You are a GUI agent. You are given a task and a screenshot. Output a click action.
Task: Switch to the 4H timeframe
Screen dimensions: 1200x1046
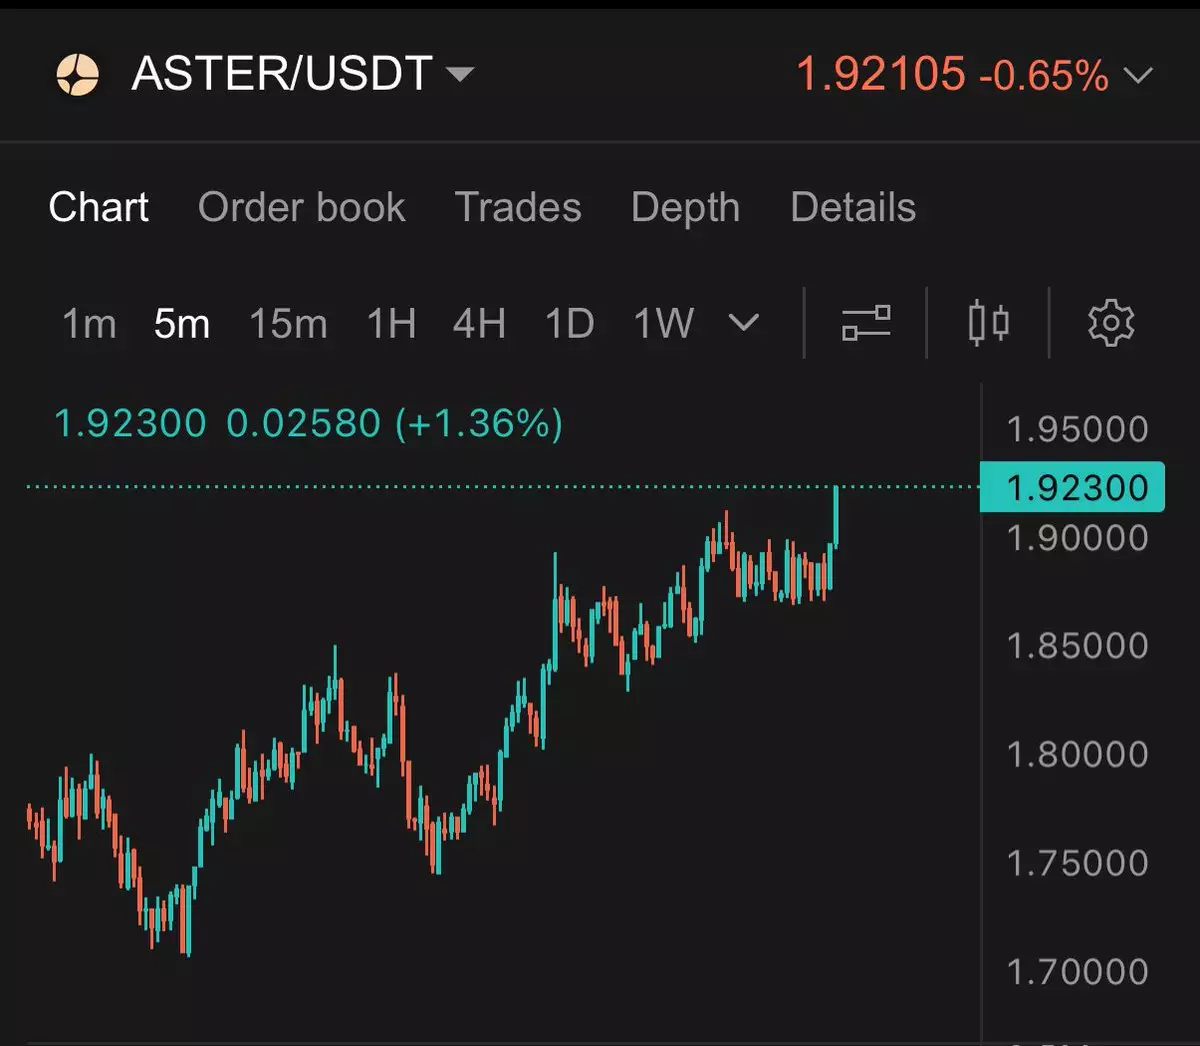point(479,324)
